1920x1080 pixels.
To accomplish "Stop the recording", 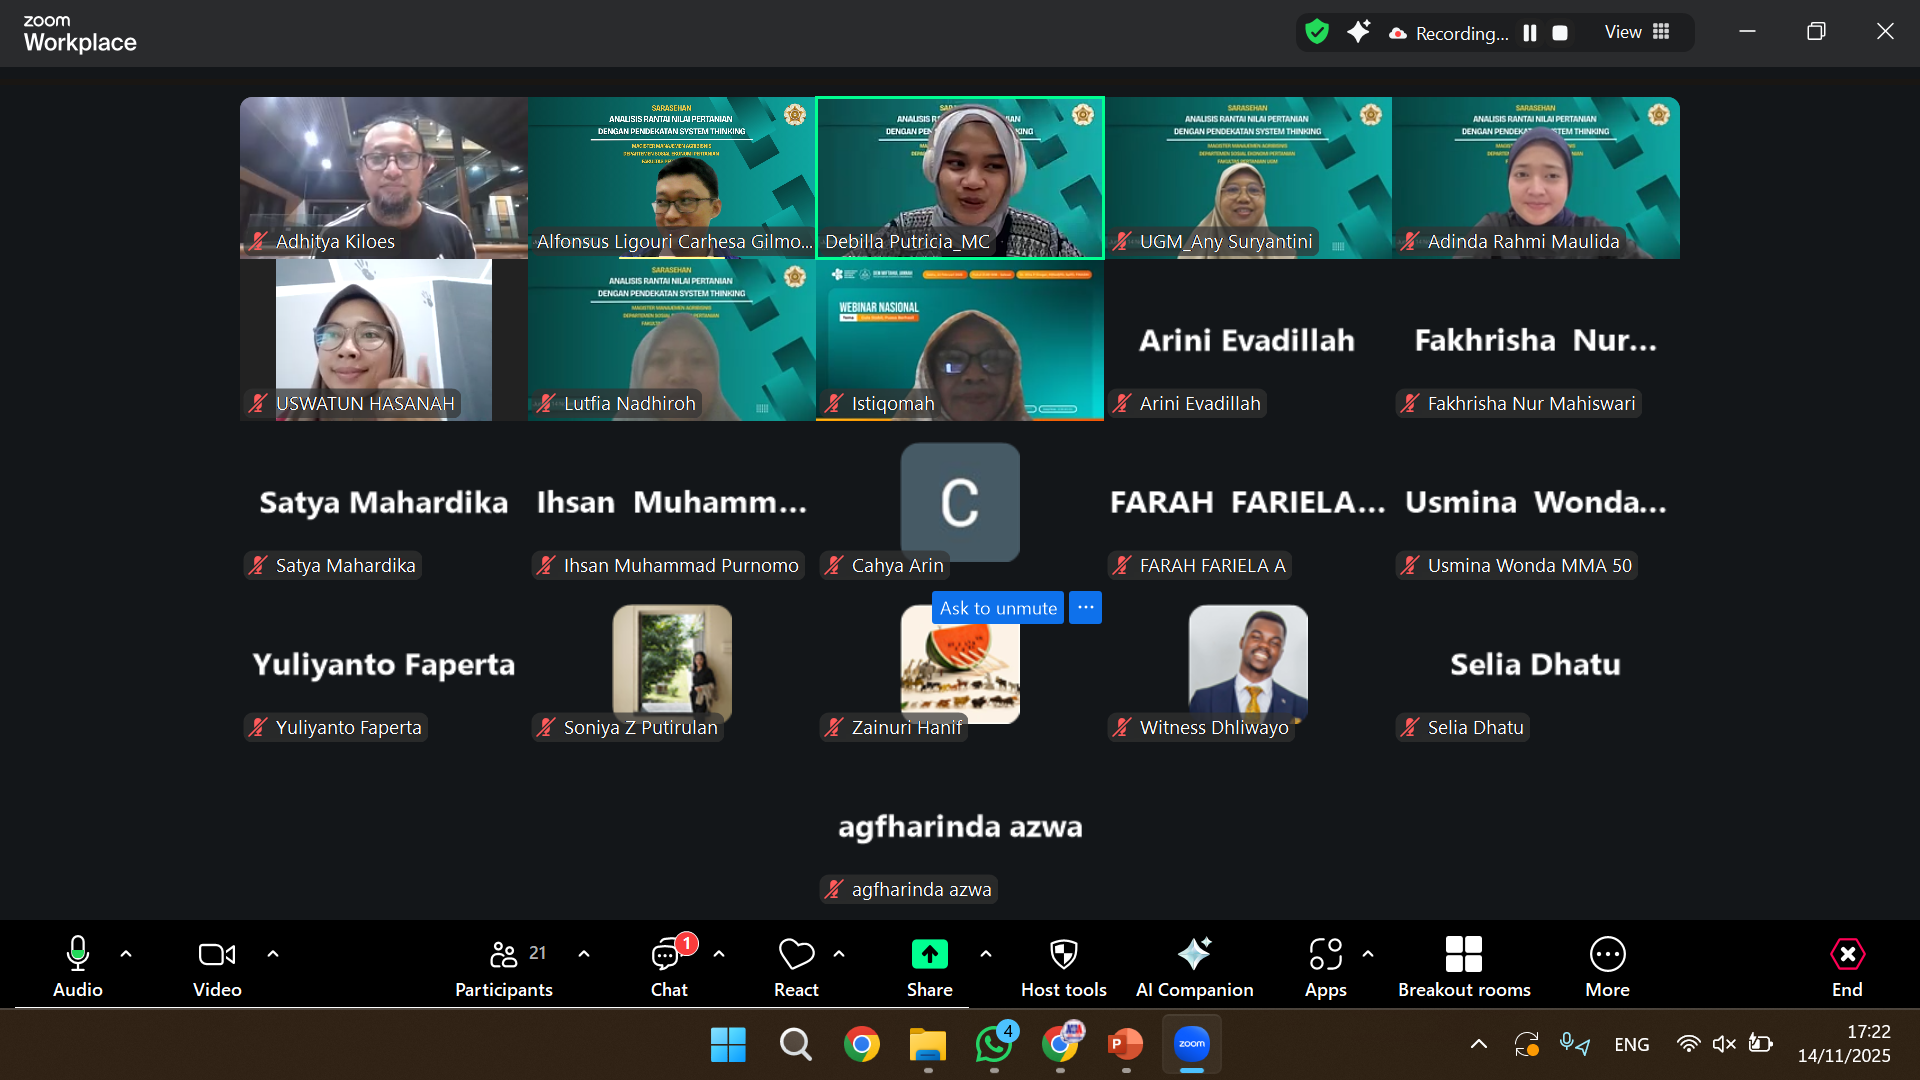I will coord(1559,33).
